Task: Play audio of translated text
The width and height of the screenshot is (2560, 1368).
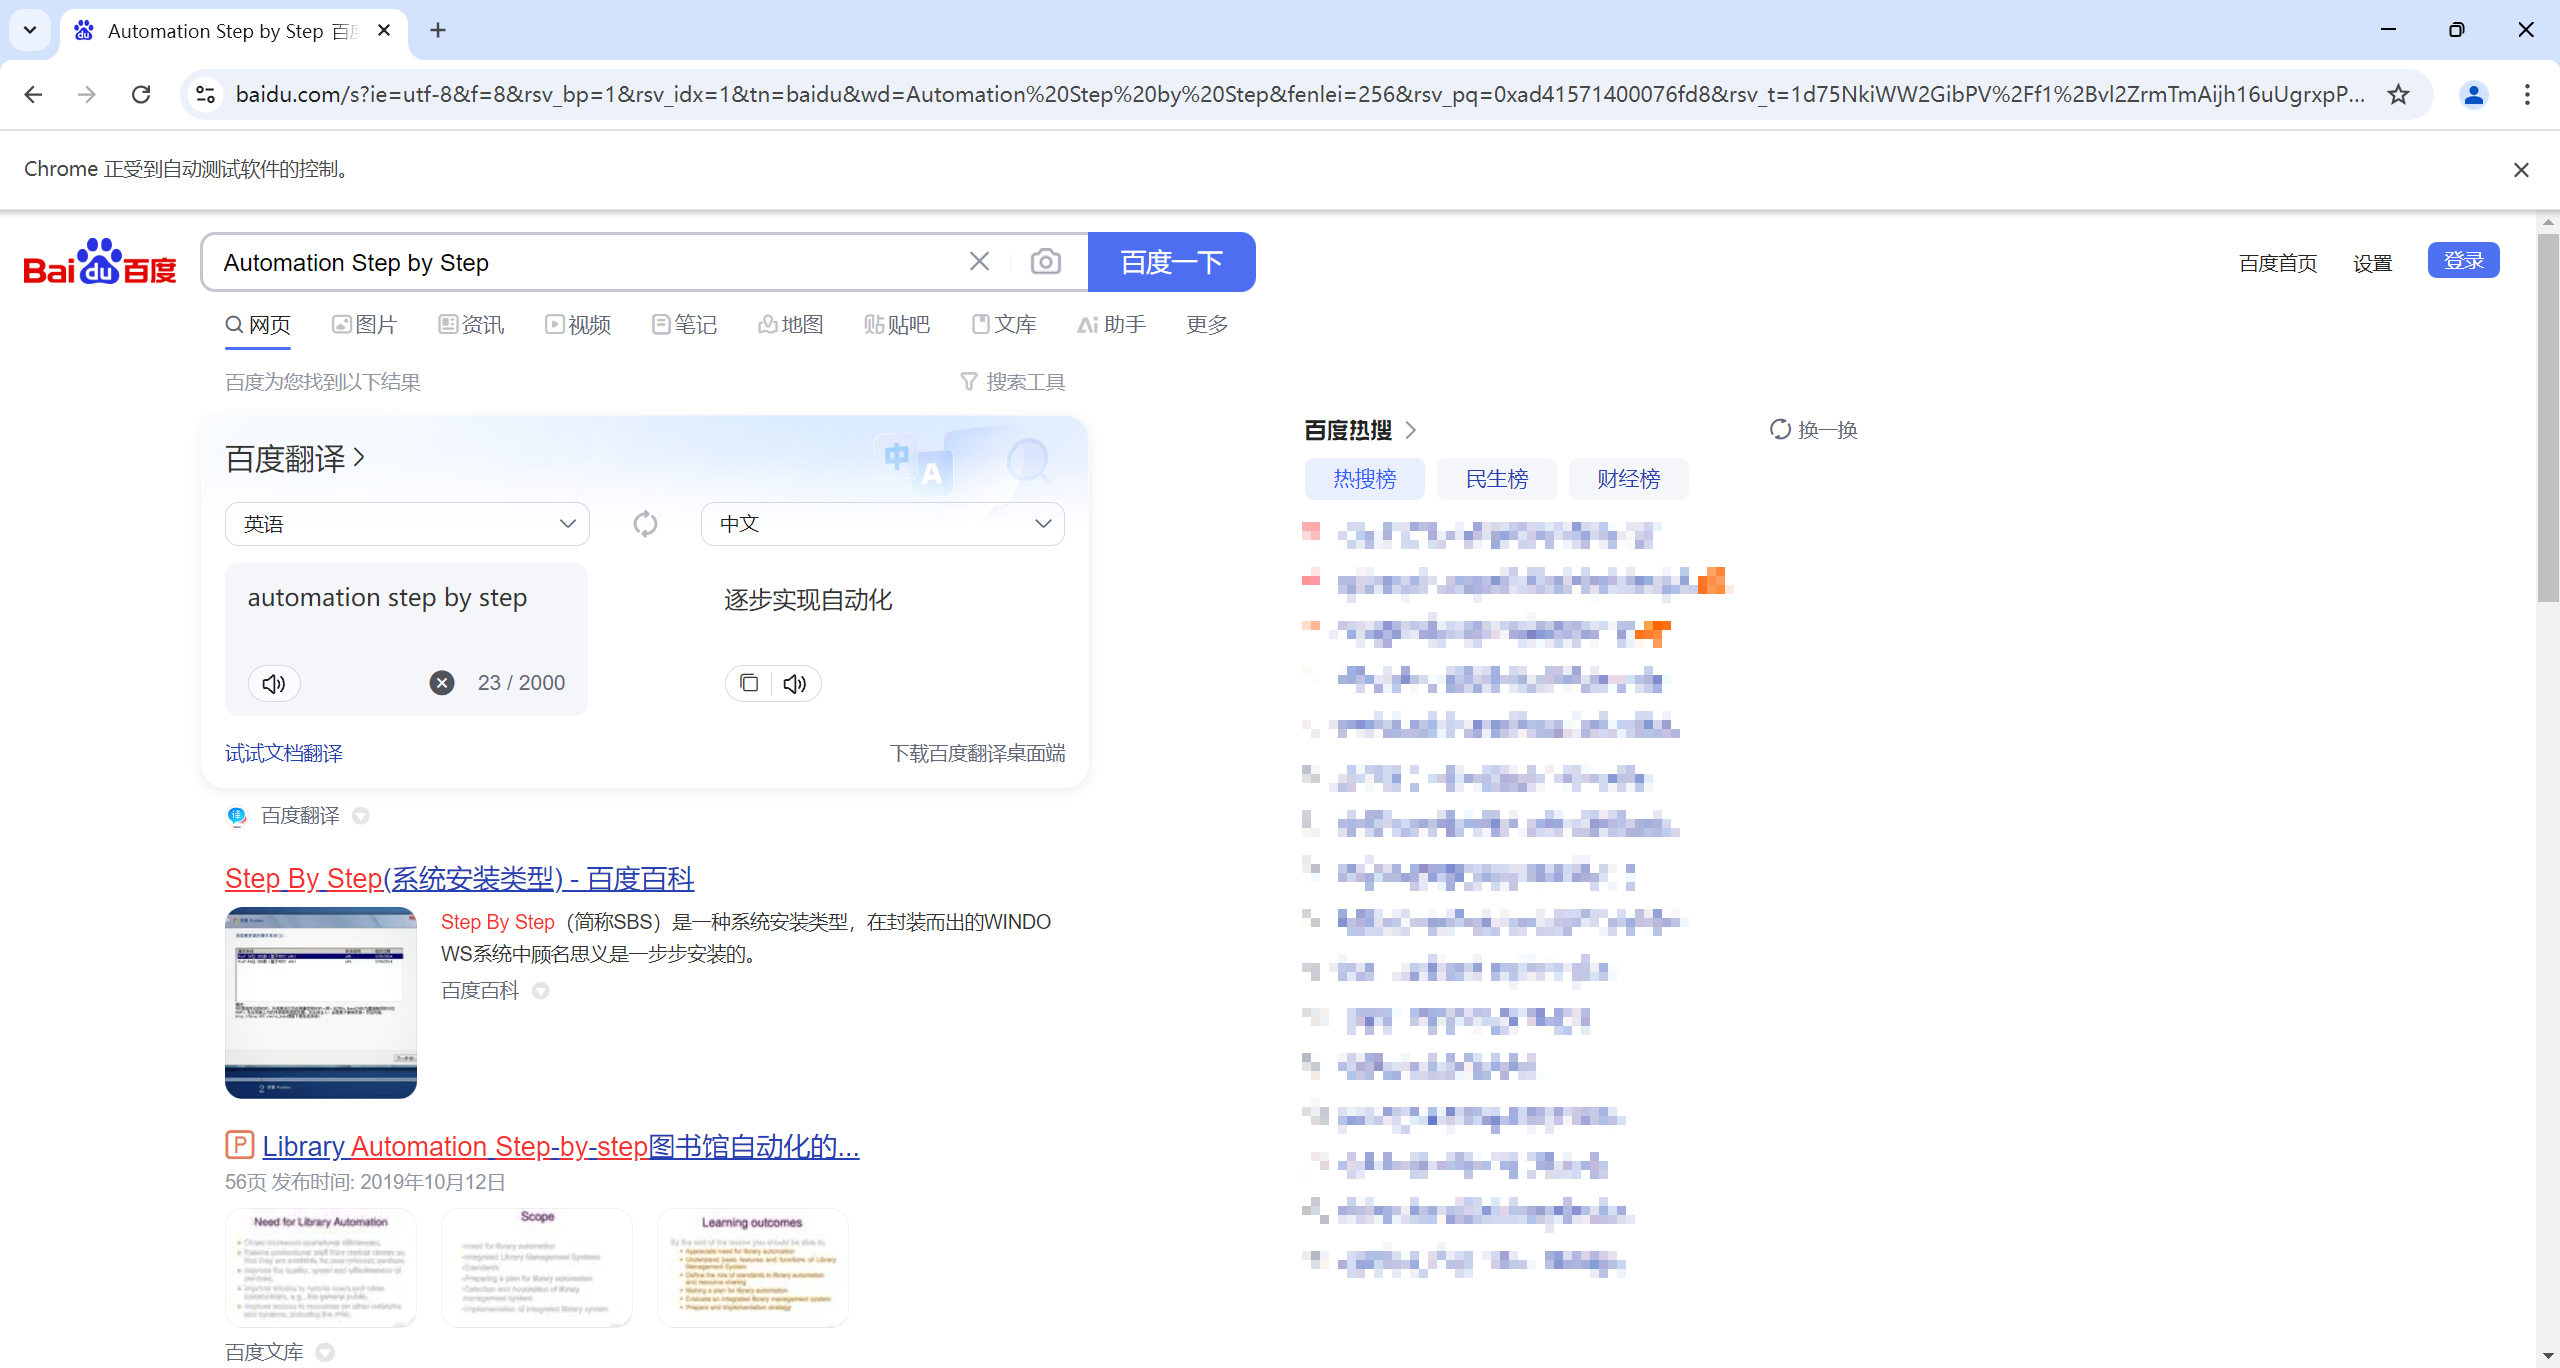Action: (x=795, y=684)
